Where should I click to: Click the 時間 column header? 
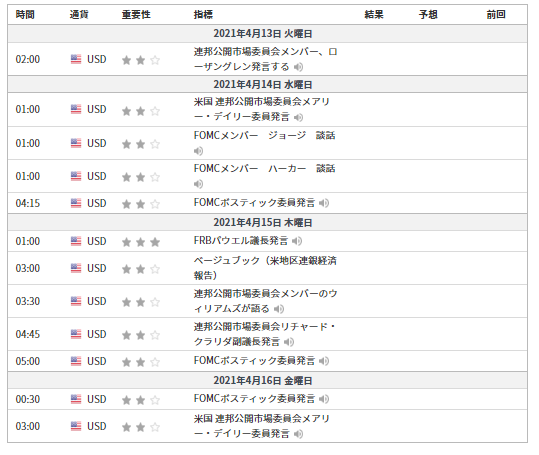(25, 14)
